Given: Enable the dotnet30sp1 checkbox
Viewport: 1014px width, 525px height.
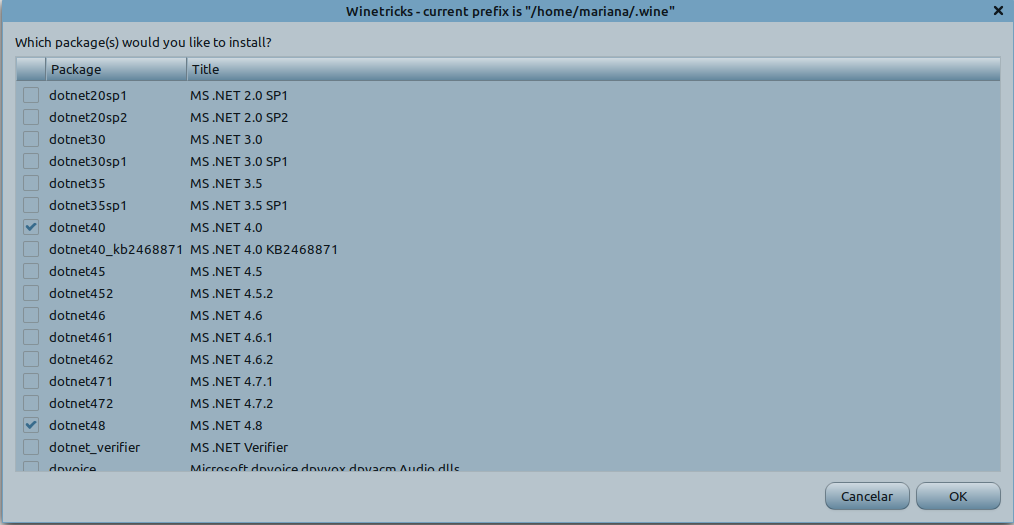Looking at the screenshot, I should tap(31, 162).
